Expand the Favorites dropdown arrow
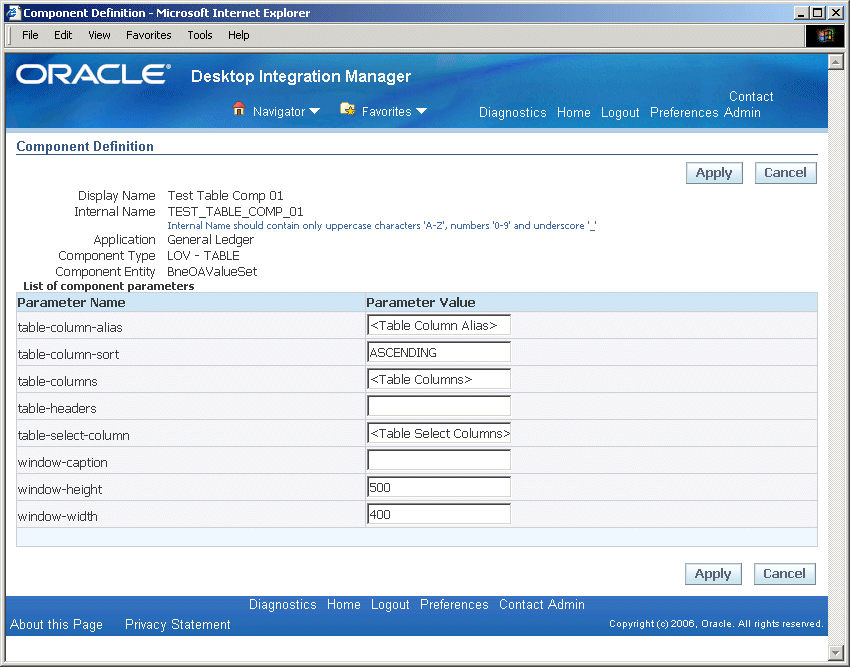This screenshot has width=850, height=667. [x=421, y=111]
